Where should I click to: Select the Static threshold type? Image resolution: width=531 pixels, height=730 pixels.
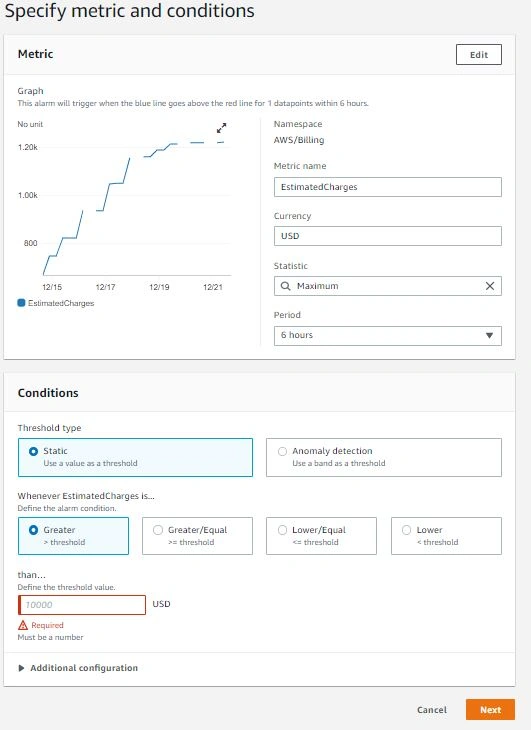[x=135, y=457]
